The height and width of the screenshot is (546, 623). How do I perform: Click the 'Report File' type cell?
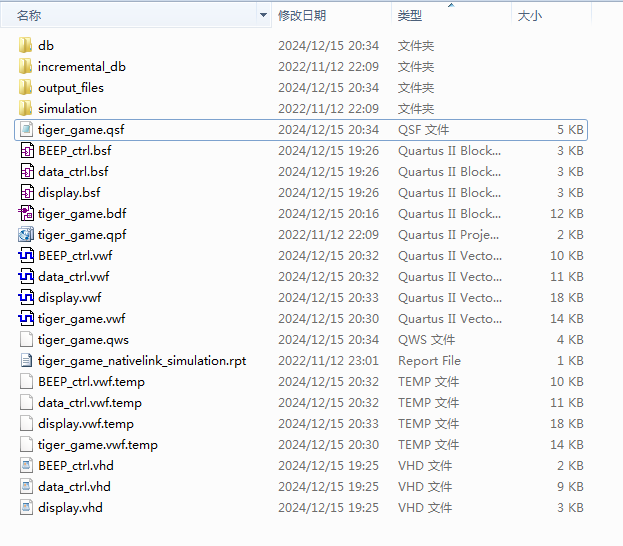[x=429, y=360]
